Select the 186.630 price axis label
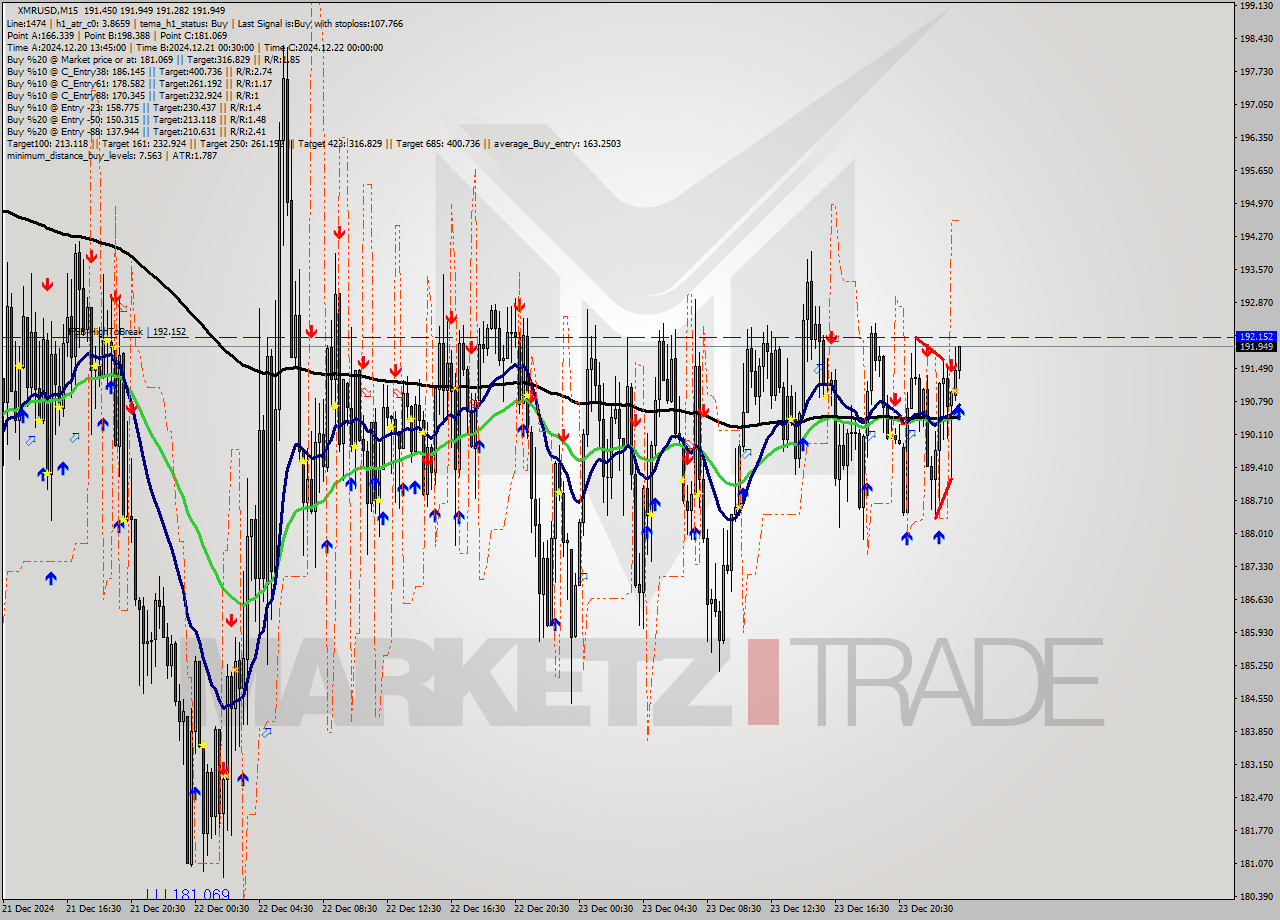Viewport: 1280px width, 920px height. pyautogui.click(x=1255, y=599)
